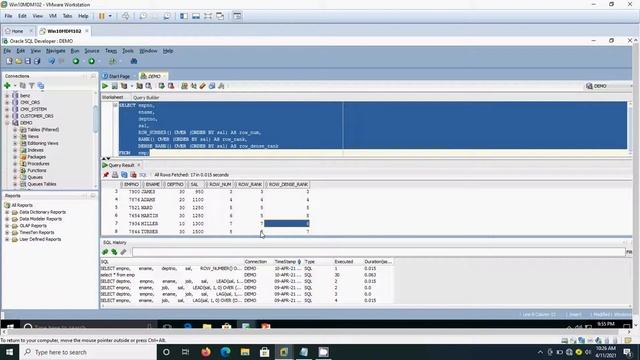Image resolution: width=640 pixels, height=360 pixels.
Task: Click the Rollback icon in the worksheet toolbar
Action: click(x=171, y=86)
